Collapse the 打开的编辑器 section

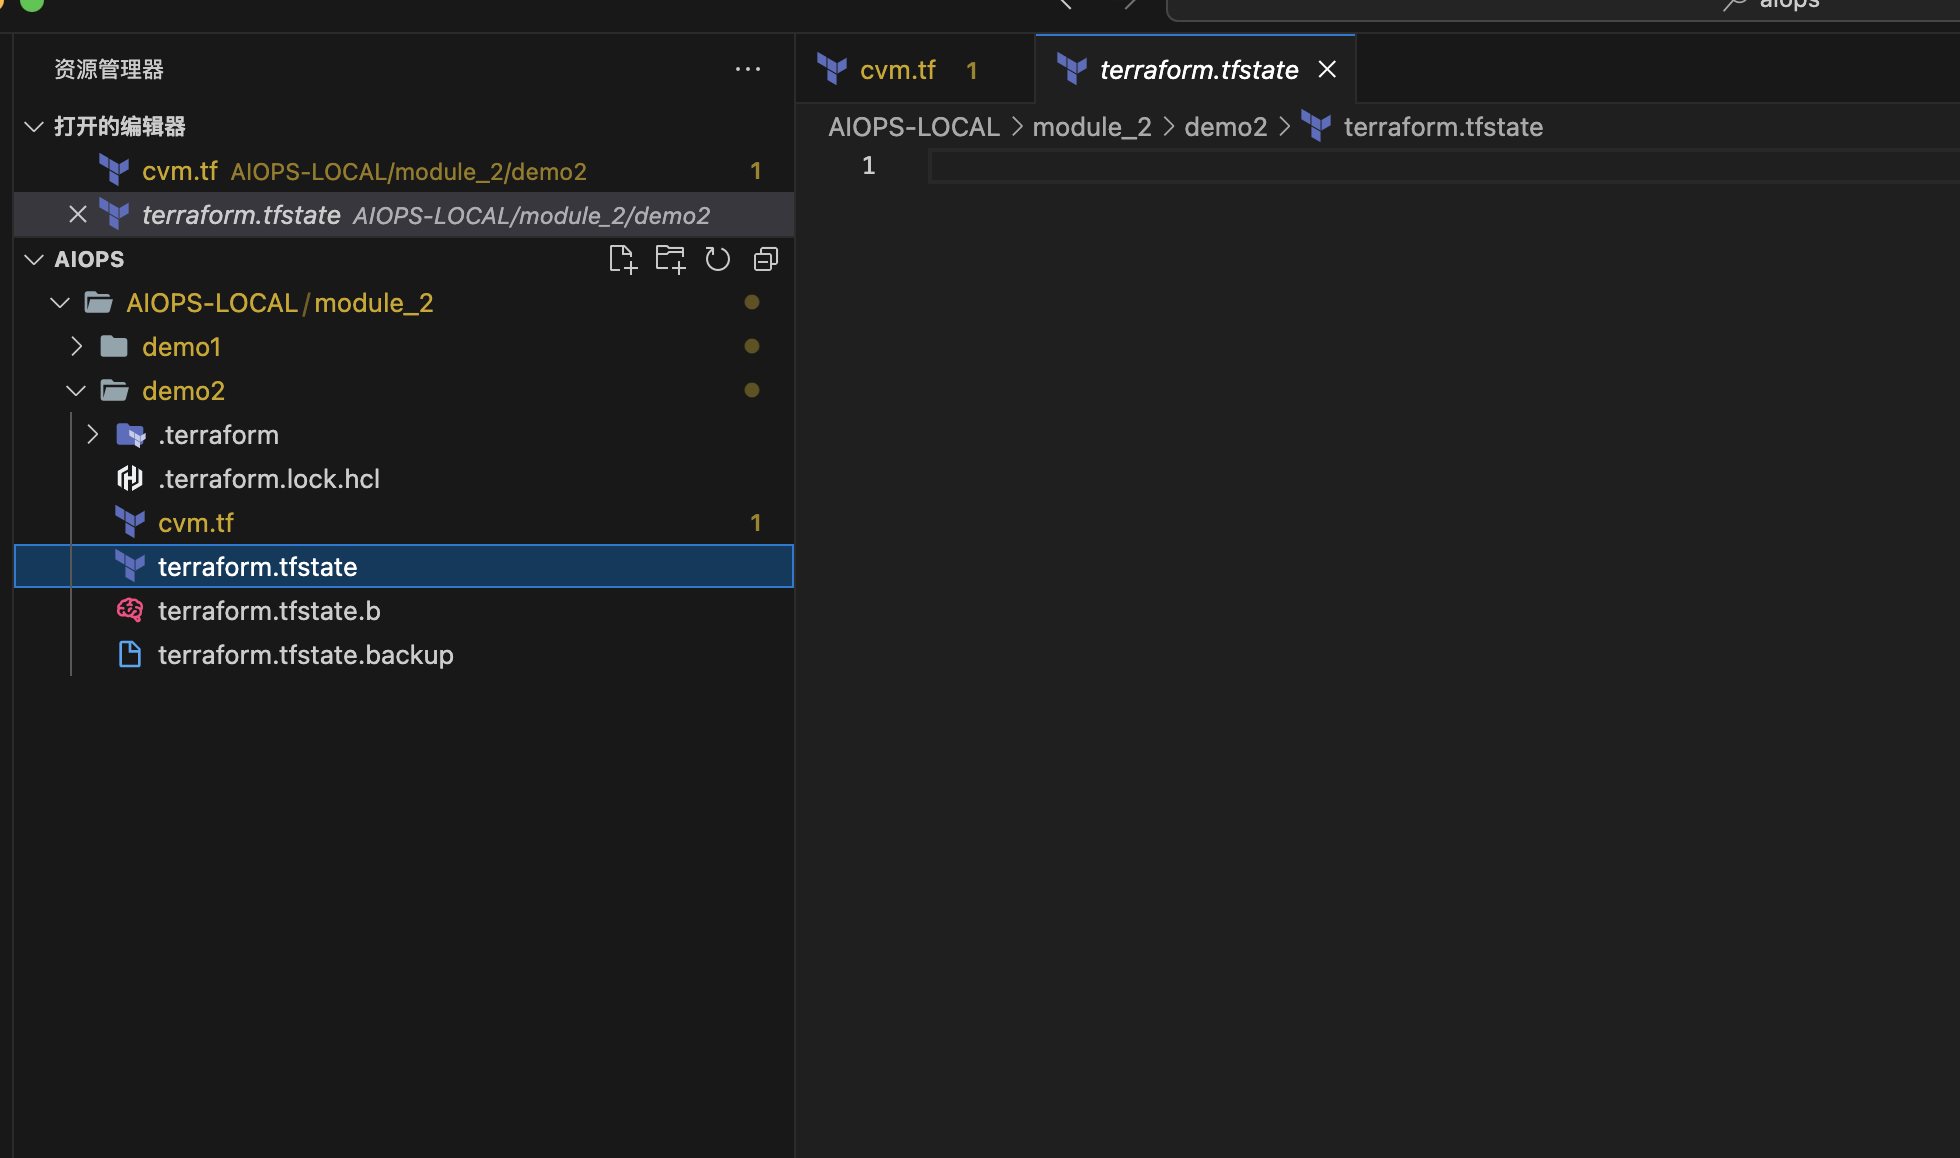tap(34, 126)
